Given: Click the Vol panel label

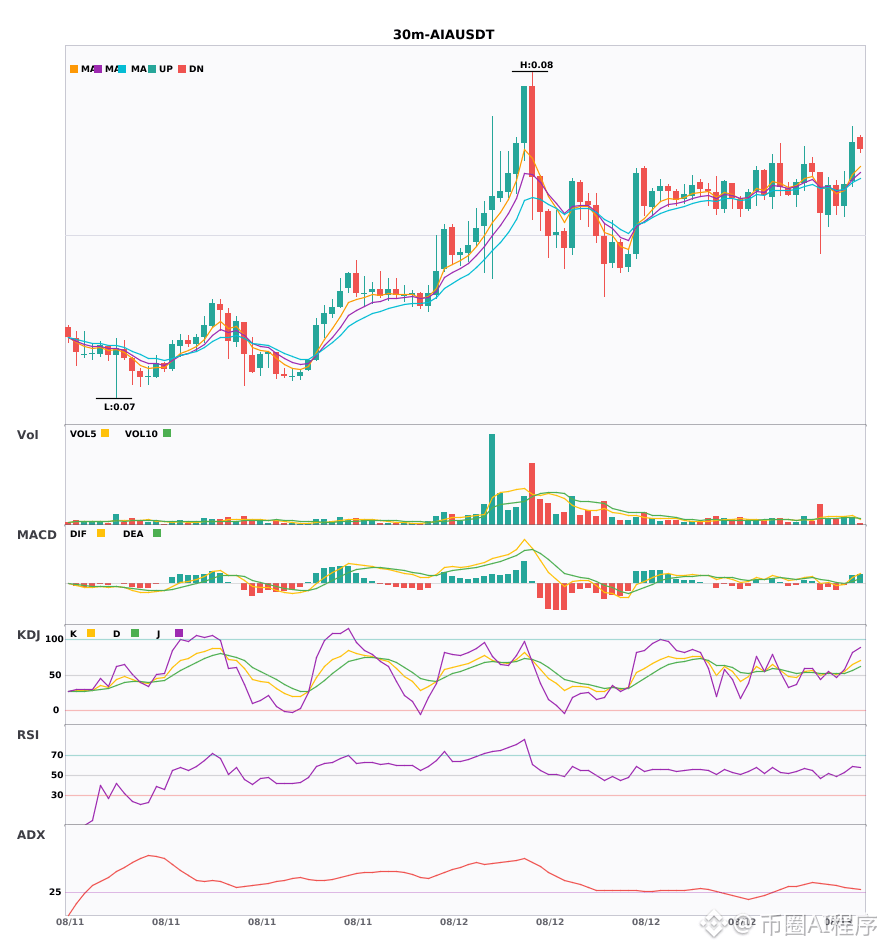Looking at the screenshot, I should pyautogui.click(x=28, y=435).
